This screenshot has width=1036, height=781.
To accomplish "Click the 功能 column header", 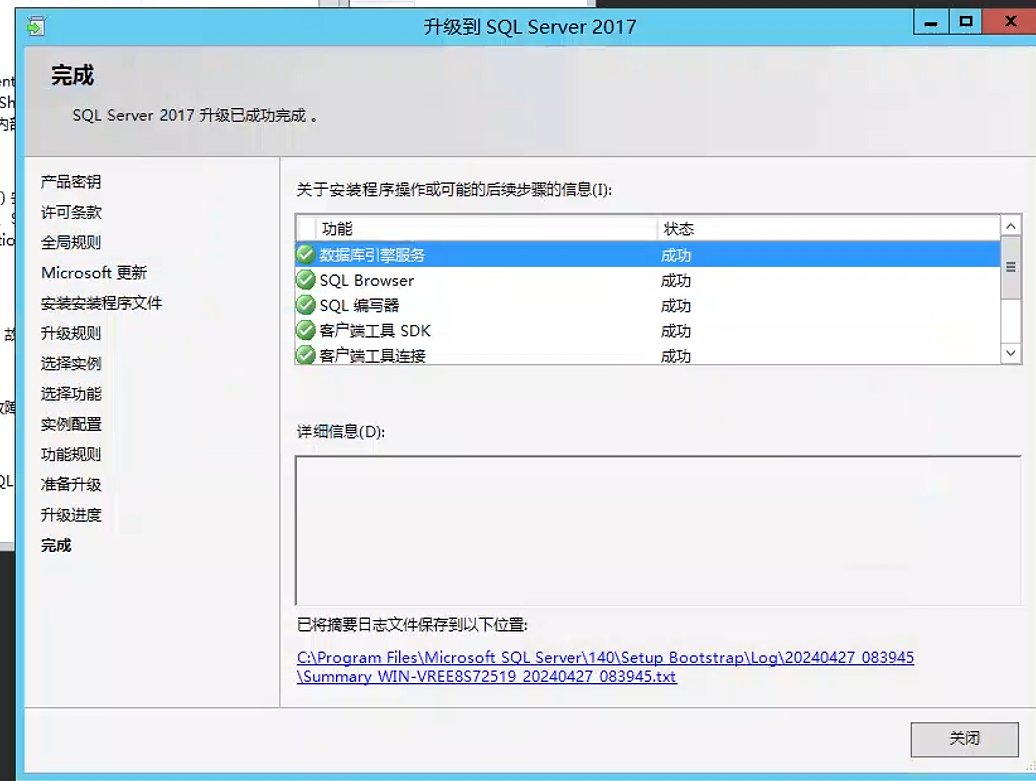I will pyautogui.click(x=486, y=229).
